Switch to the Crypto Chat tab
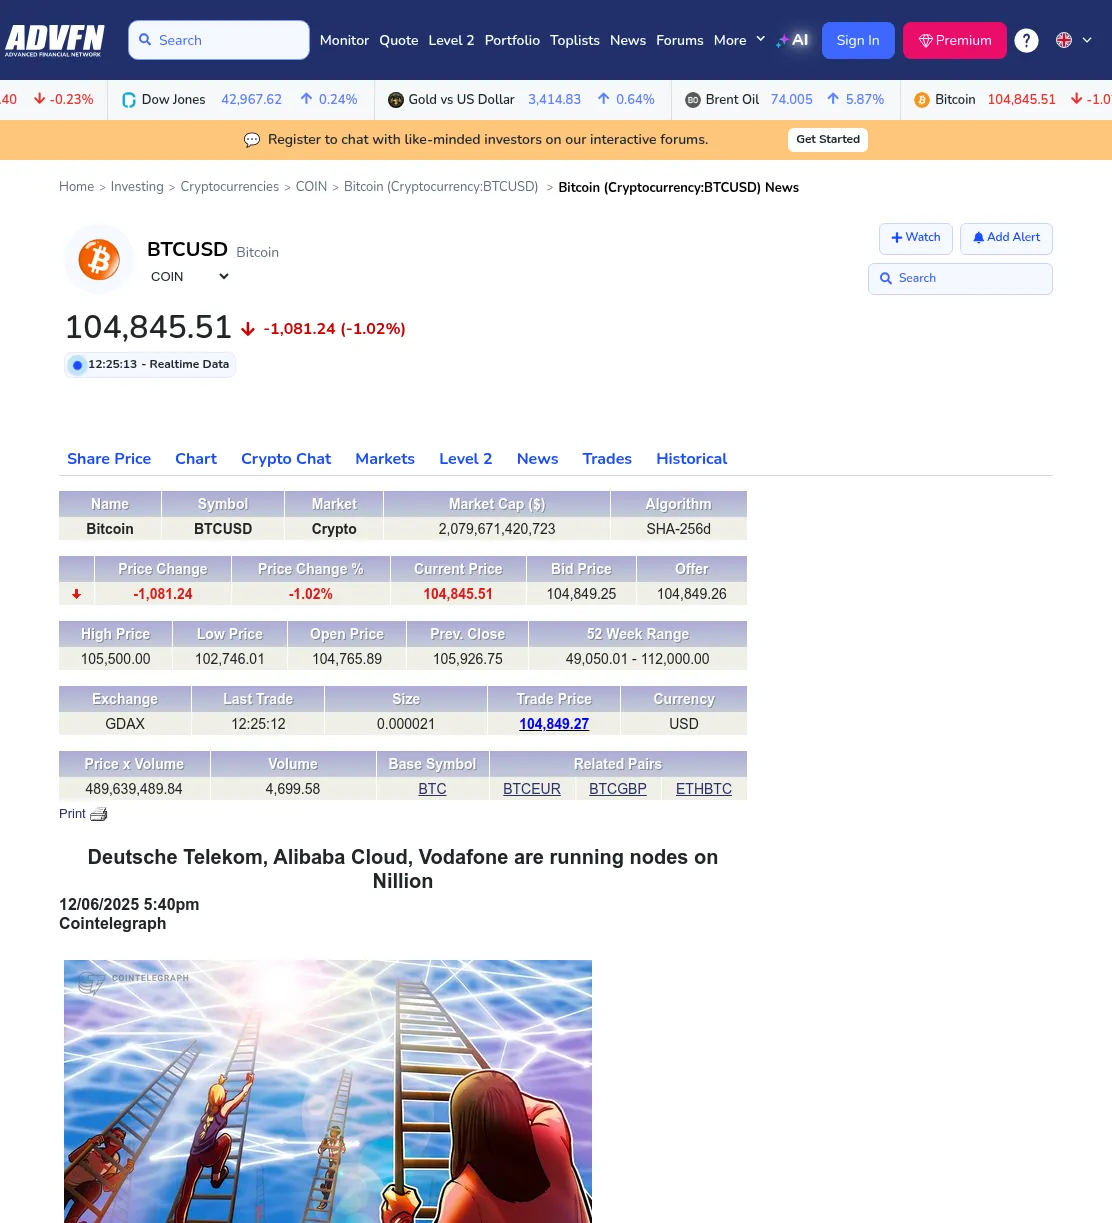 click(x=286, y=459)
